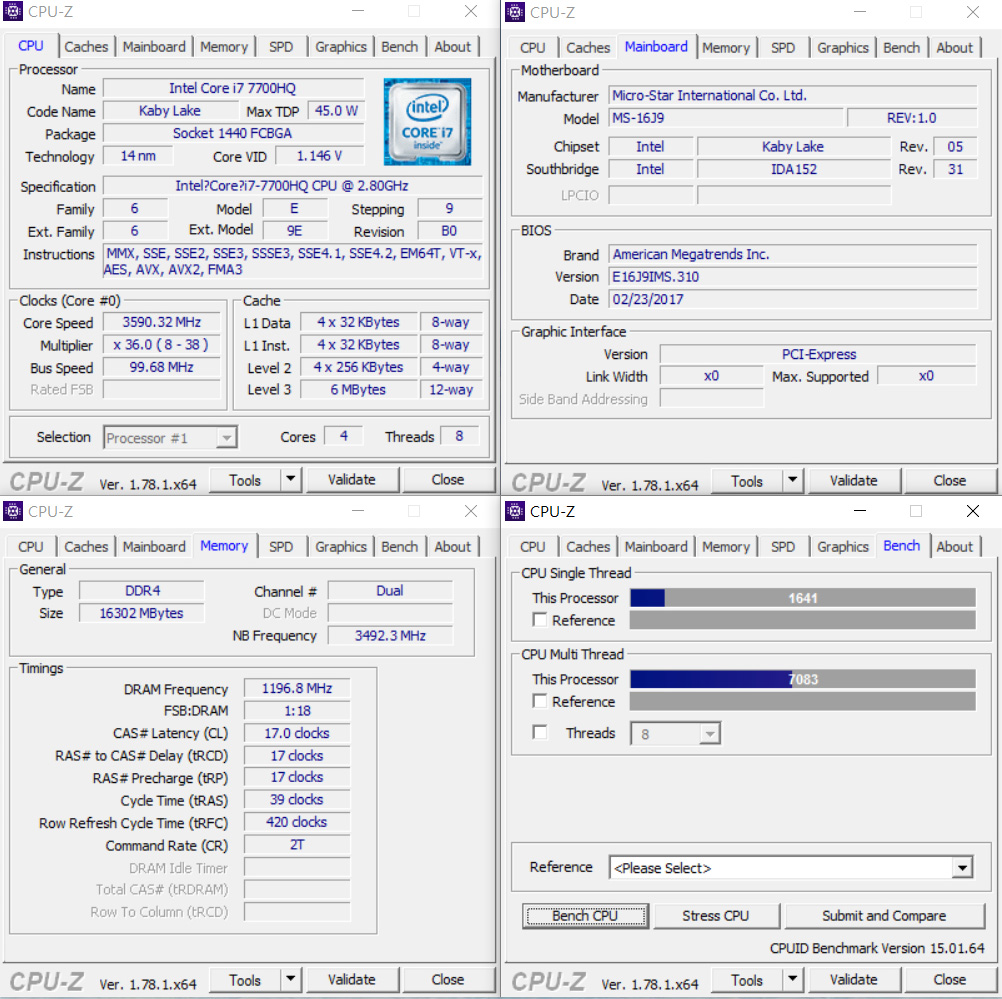Tick the Threads checkbox
The image size is (1002, 999).
[541, 733]
